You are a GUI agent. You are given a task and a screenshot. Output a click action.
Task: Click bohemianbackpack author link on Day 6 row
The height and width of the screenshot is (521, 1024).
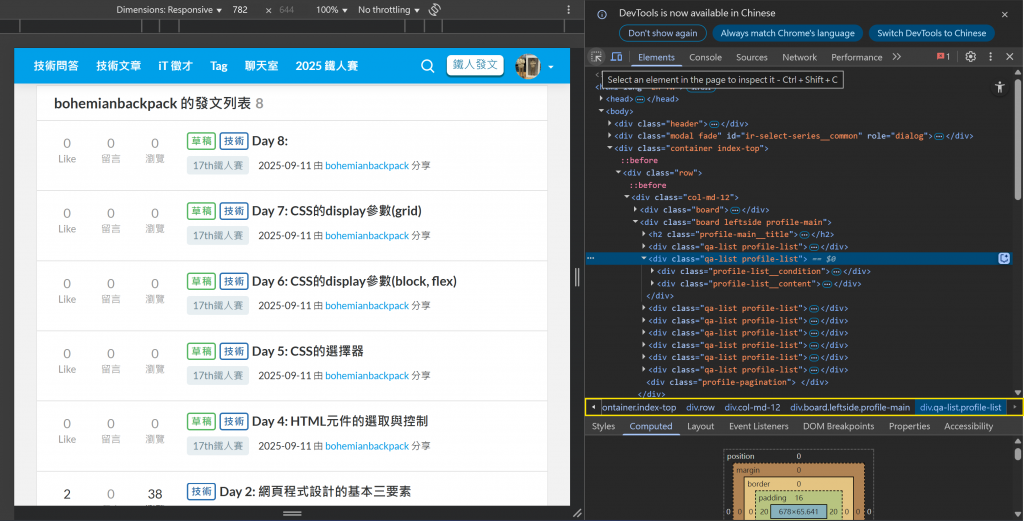(367, 306)
